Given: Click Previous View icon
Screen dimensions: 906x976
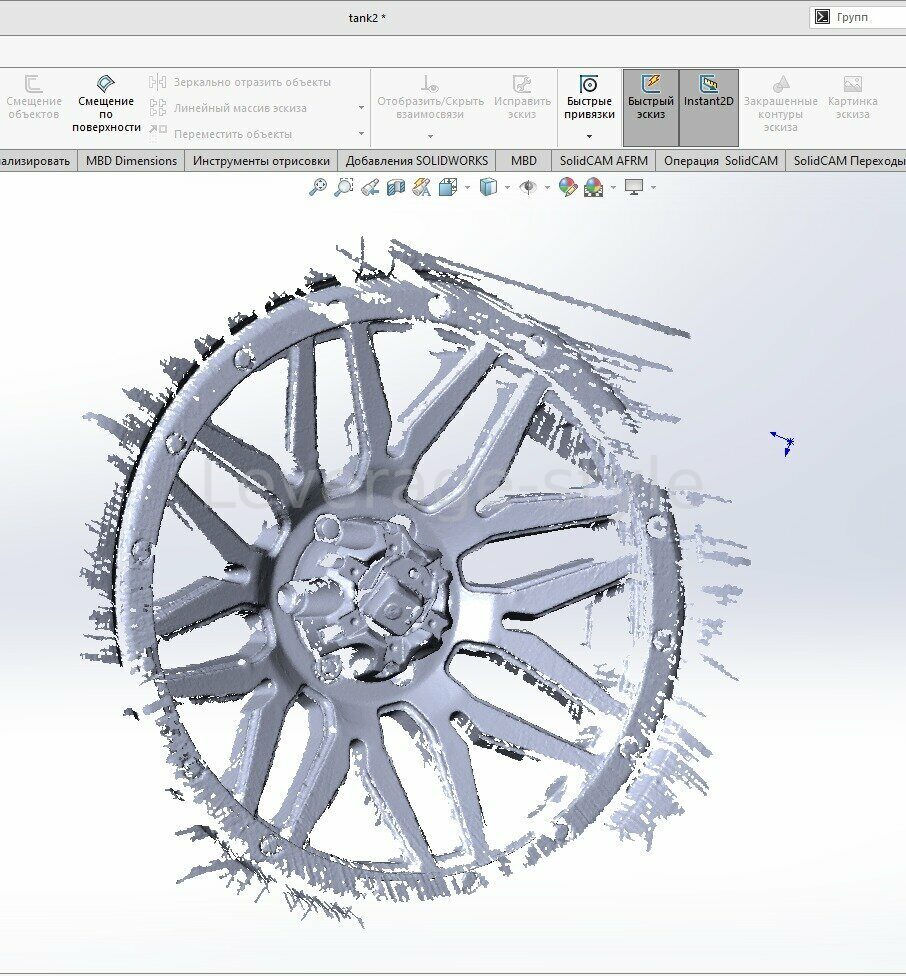Looking at the screenshot, I should pyautogui.click(x=370, y=187).
